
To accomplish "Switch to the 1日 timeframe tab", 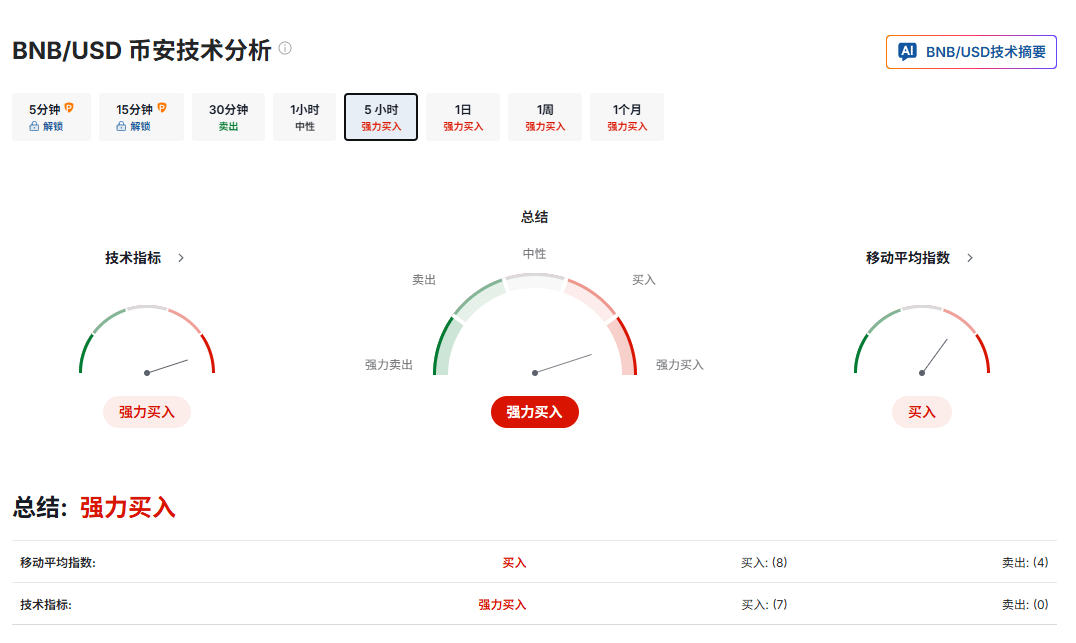I will click(463, 117).
